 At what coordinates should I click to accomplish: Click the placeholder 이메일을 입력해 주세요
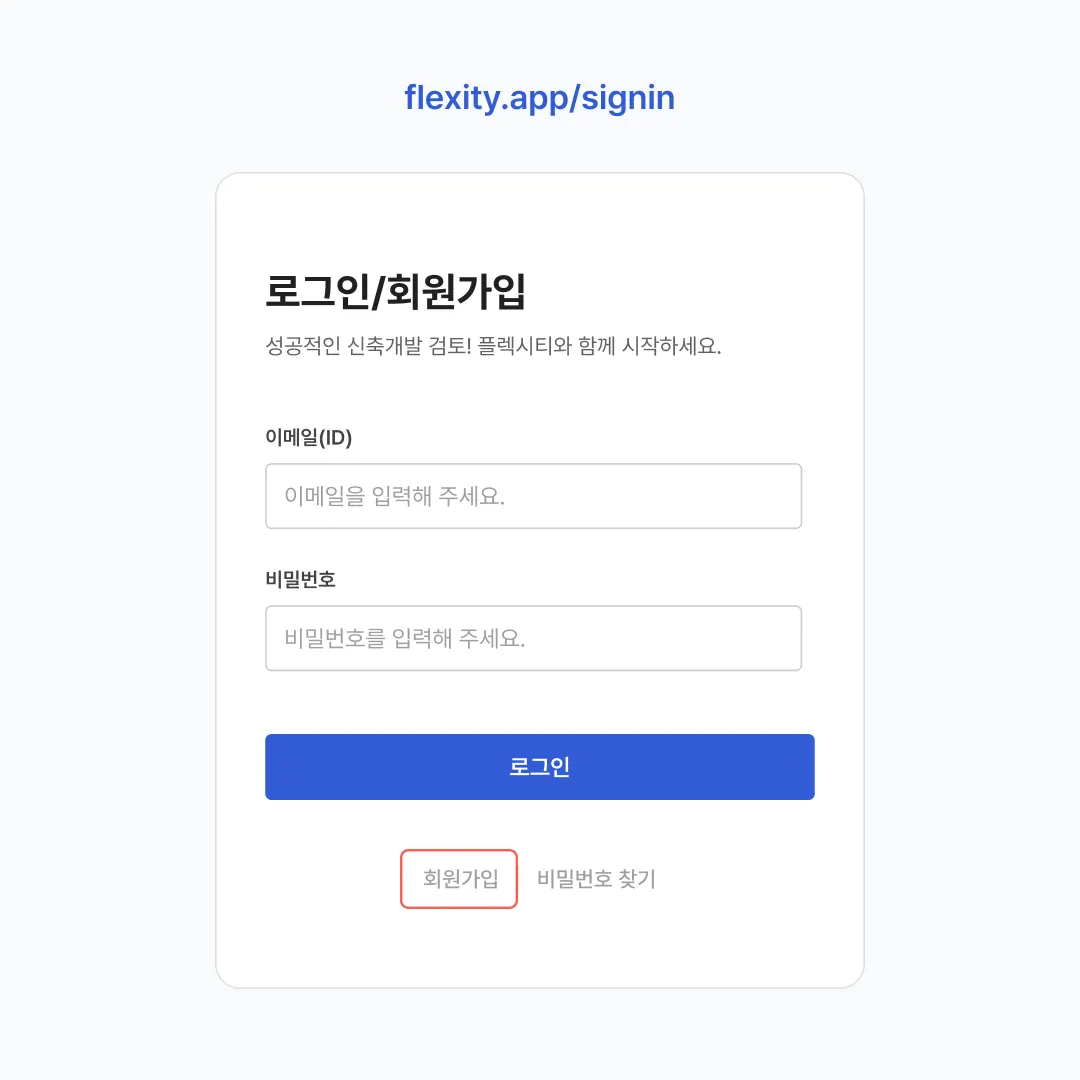[x=395, y=496]
